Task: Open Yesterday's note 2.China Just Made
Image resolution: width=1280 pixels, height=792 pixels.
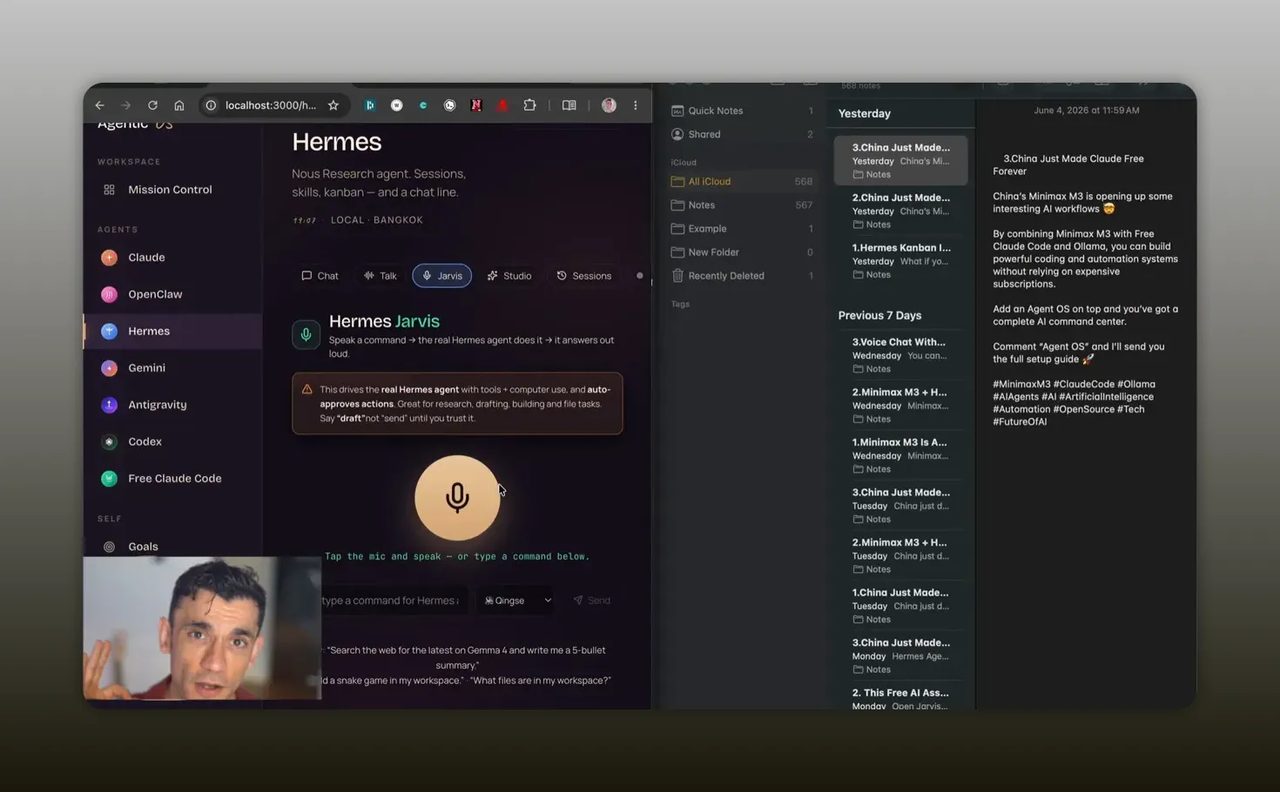Action: point(901,210)
